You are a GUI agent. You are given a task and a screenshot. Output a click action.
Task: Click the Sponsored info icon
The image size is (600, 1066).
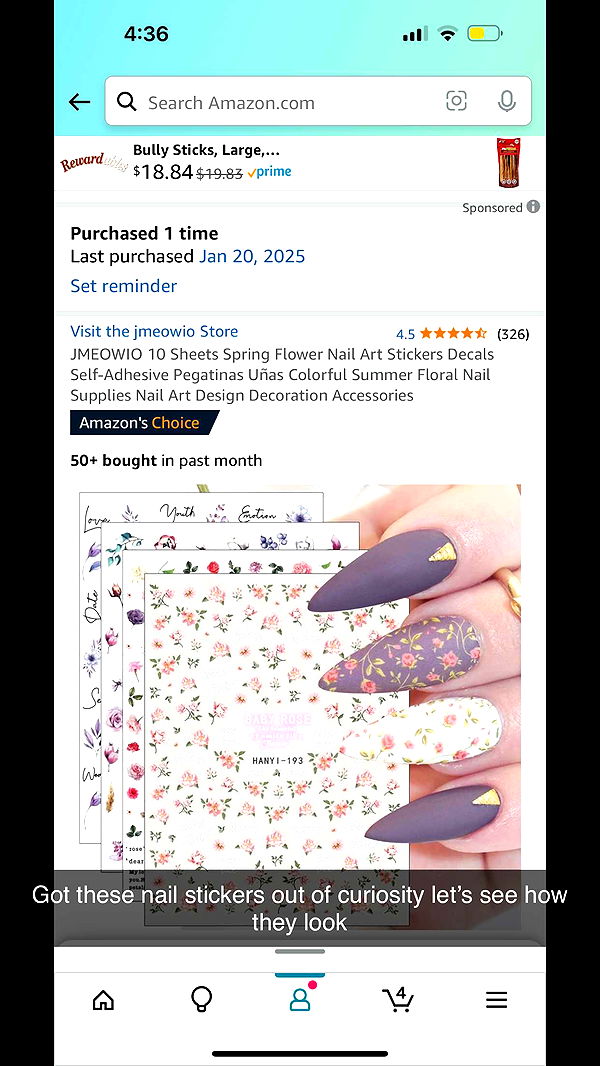coord(533,207)
